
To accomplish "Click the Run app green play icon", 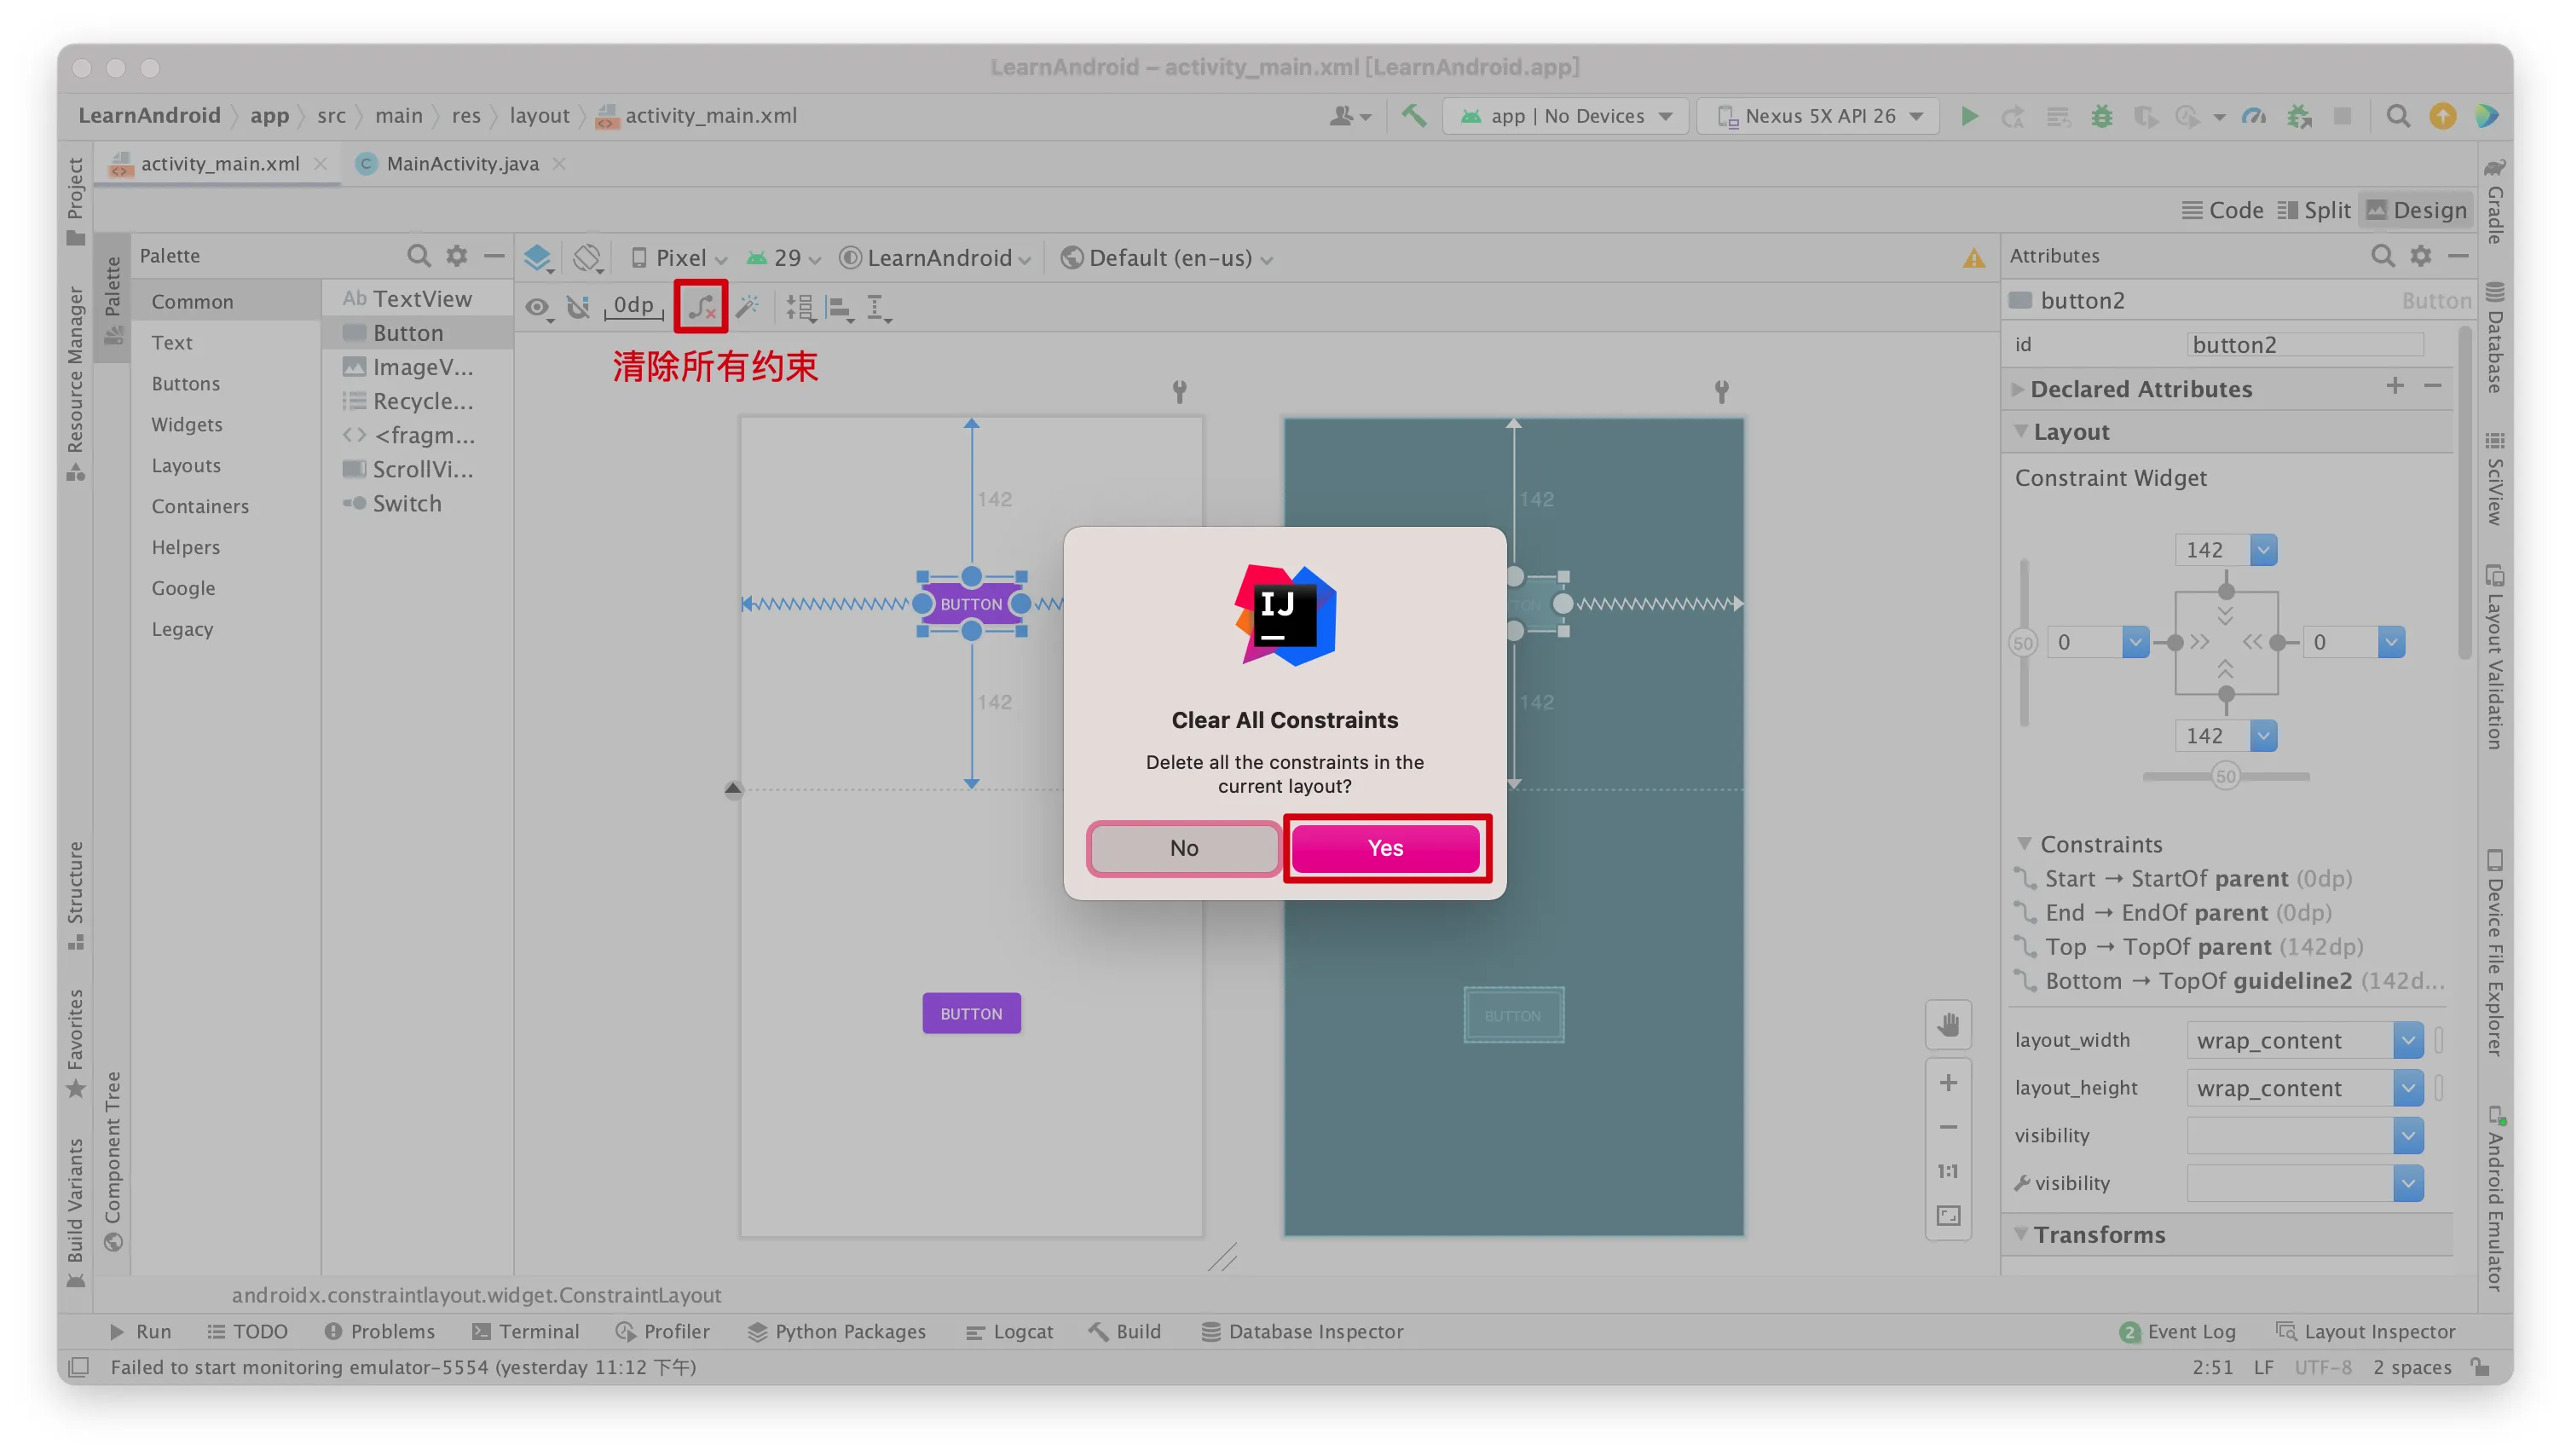I will (x=1968, y=116).
